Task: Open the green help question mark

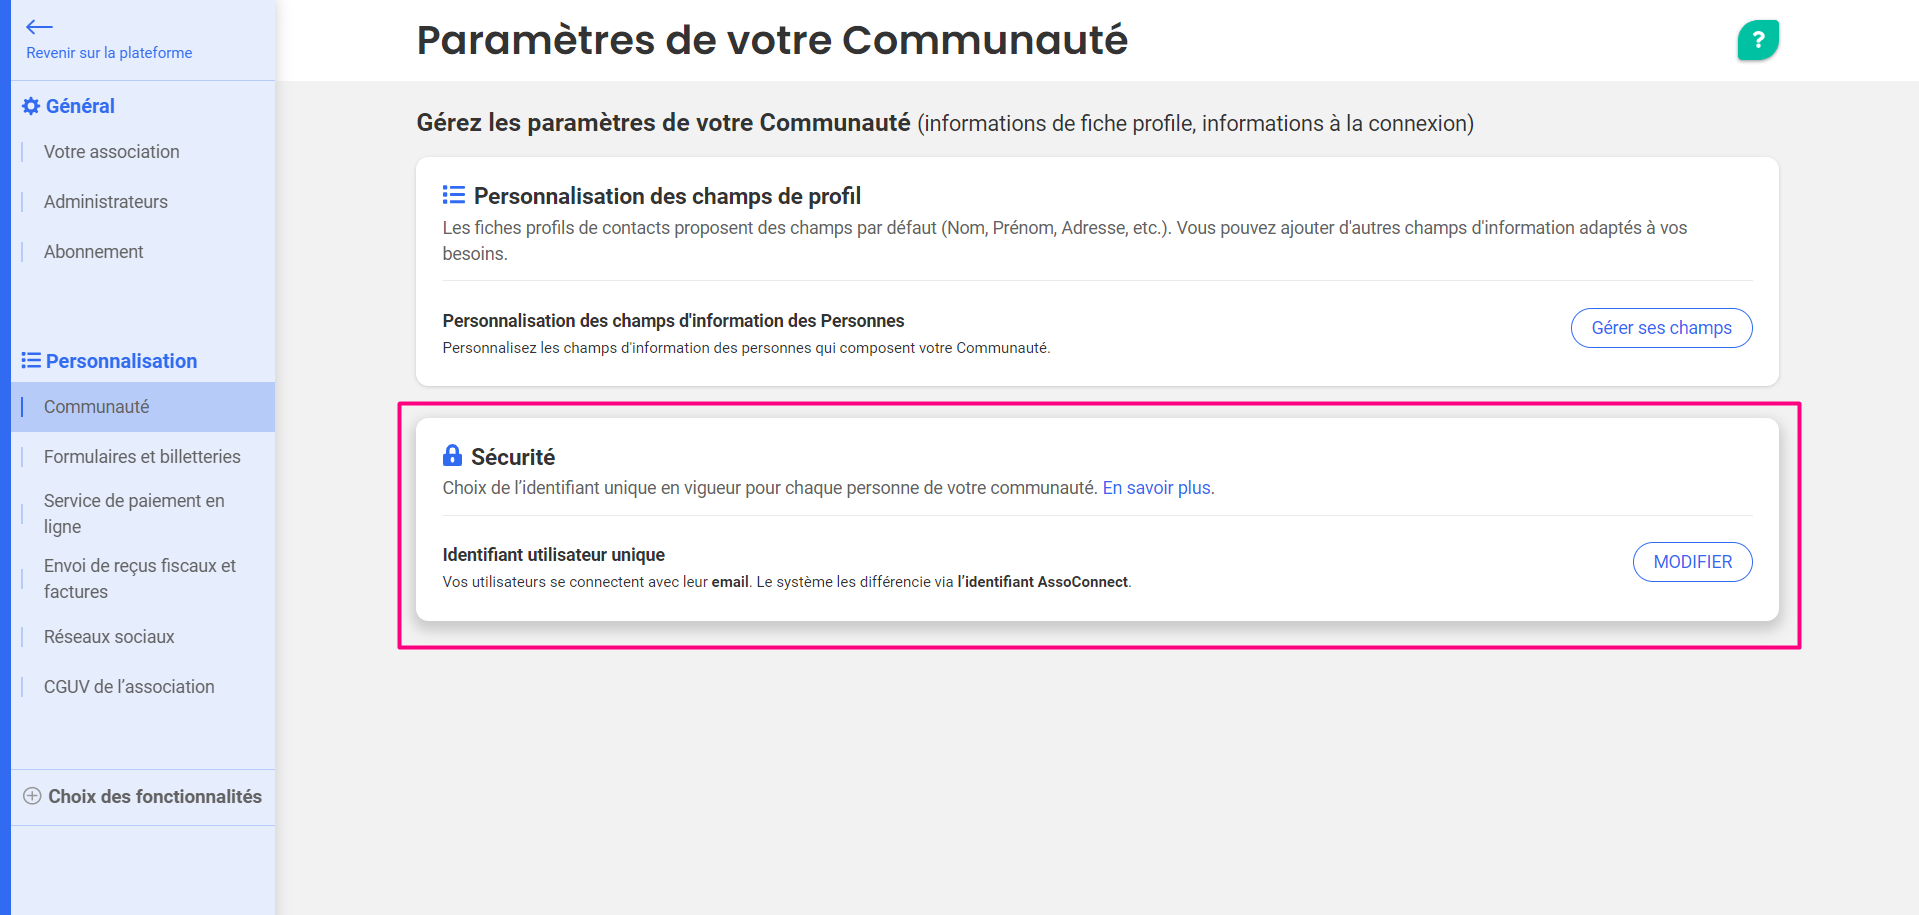Action: point(1757,40)
